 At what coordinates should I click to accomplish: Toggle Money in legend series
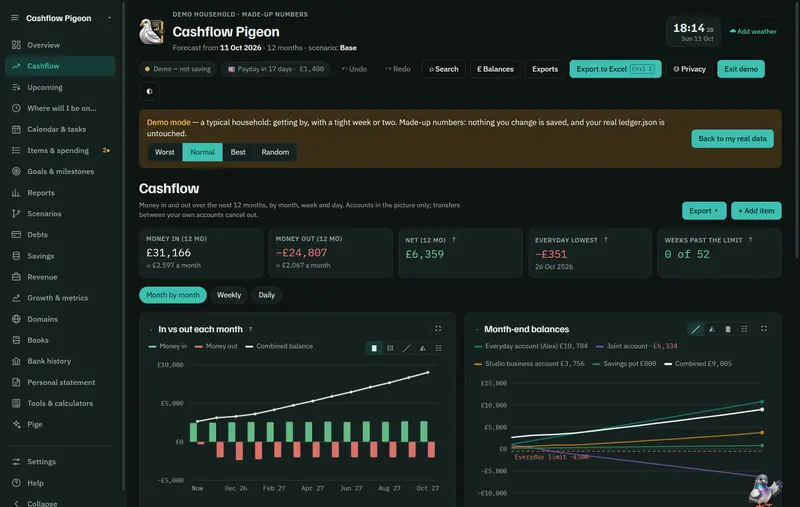167,346
